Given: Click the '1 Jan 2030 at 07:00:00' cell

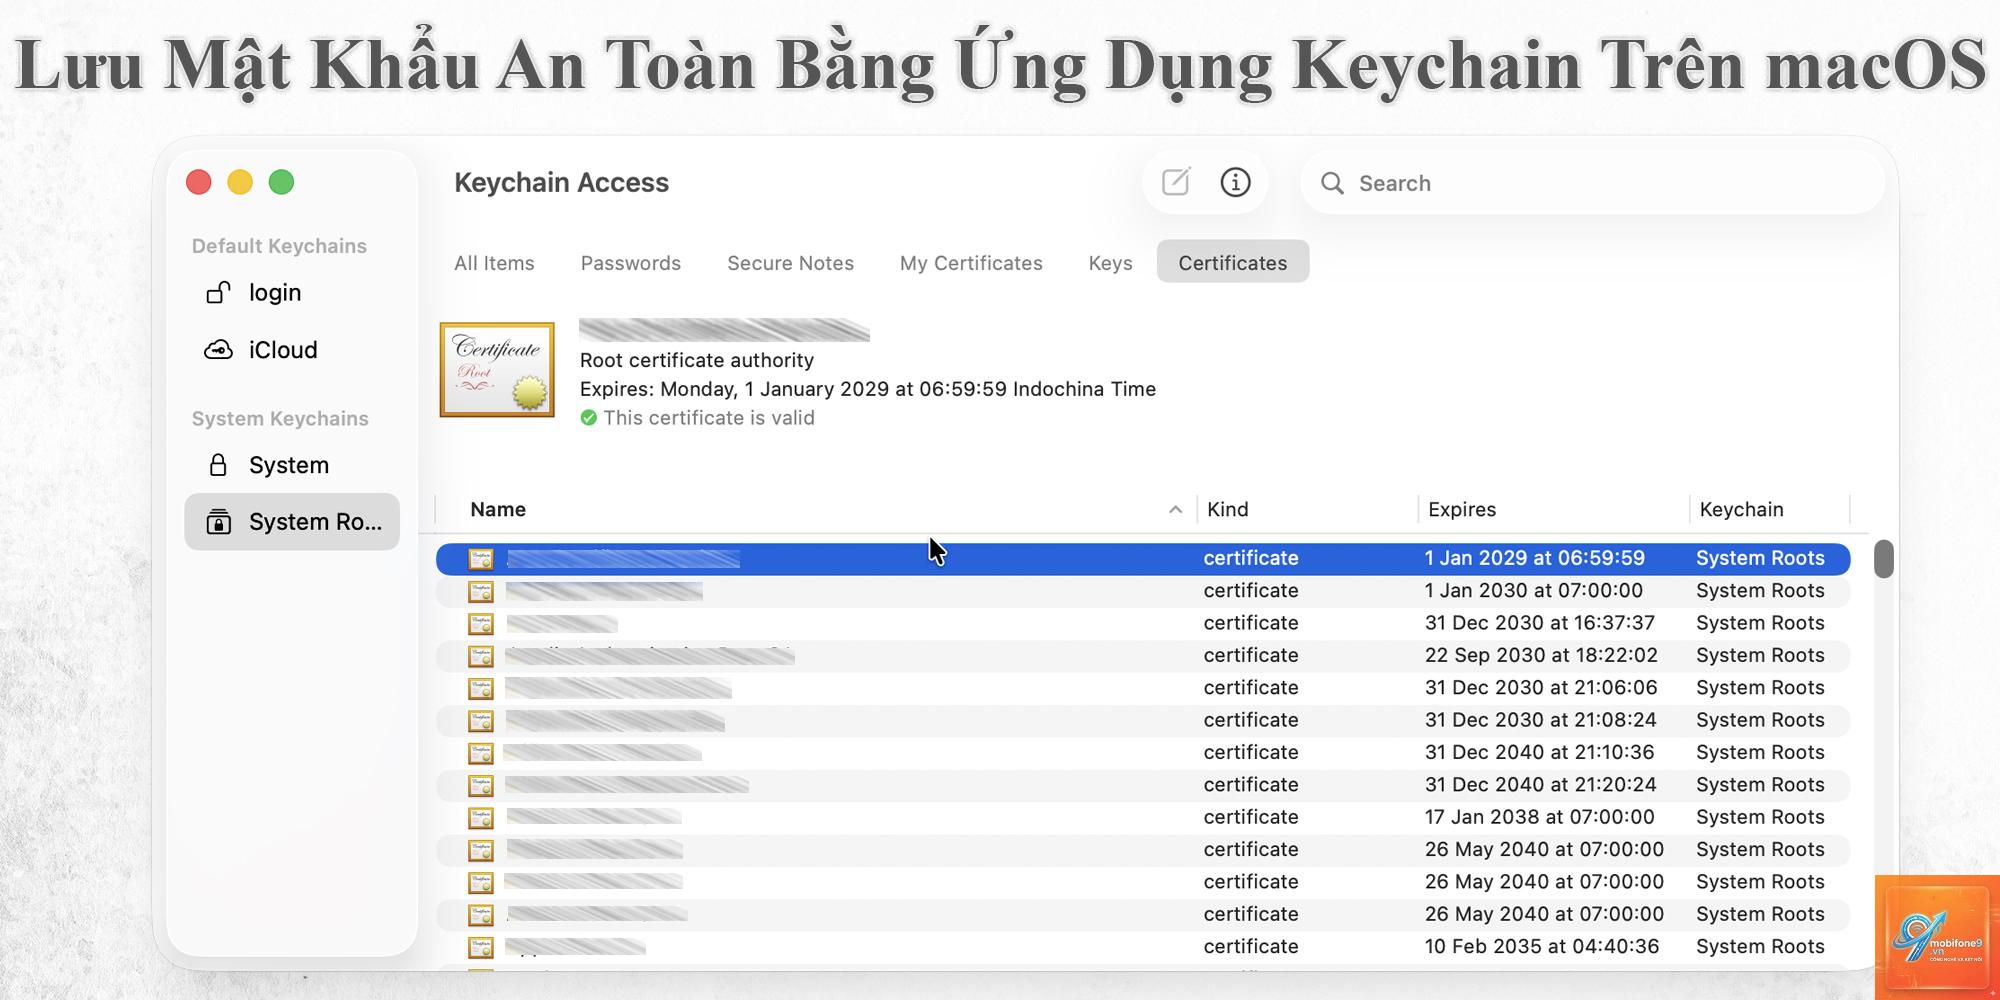Looking at the screenshot, I should pyautogui.click(x=1533, y=590).
